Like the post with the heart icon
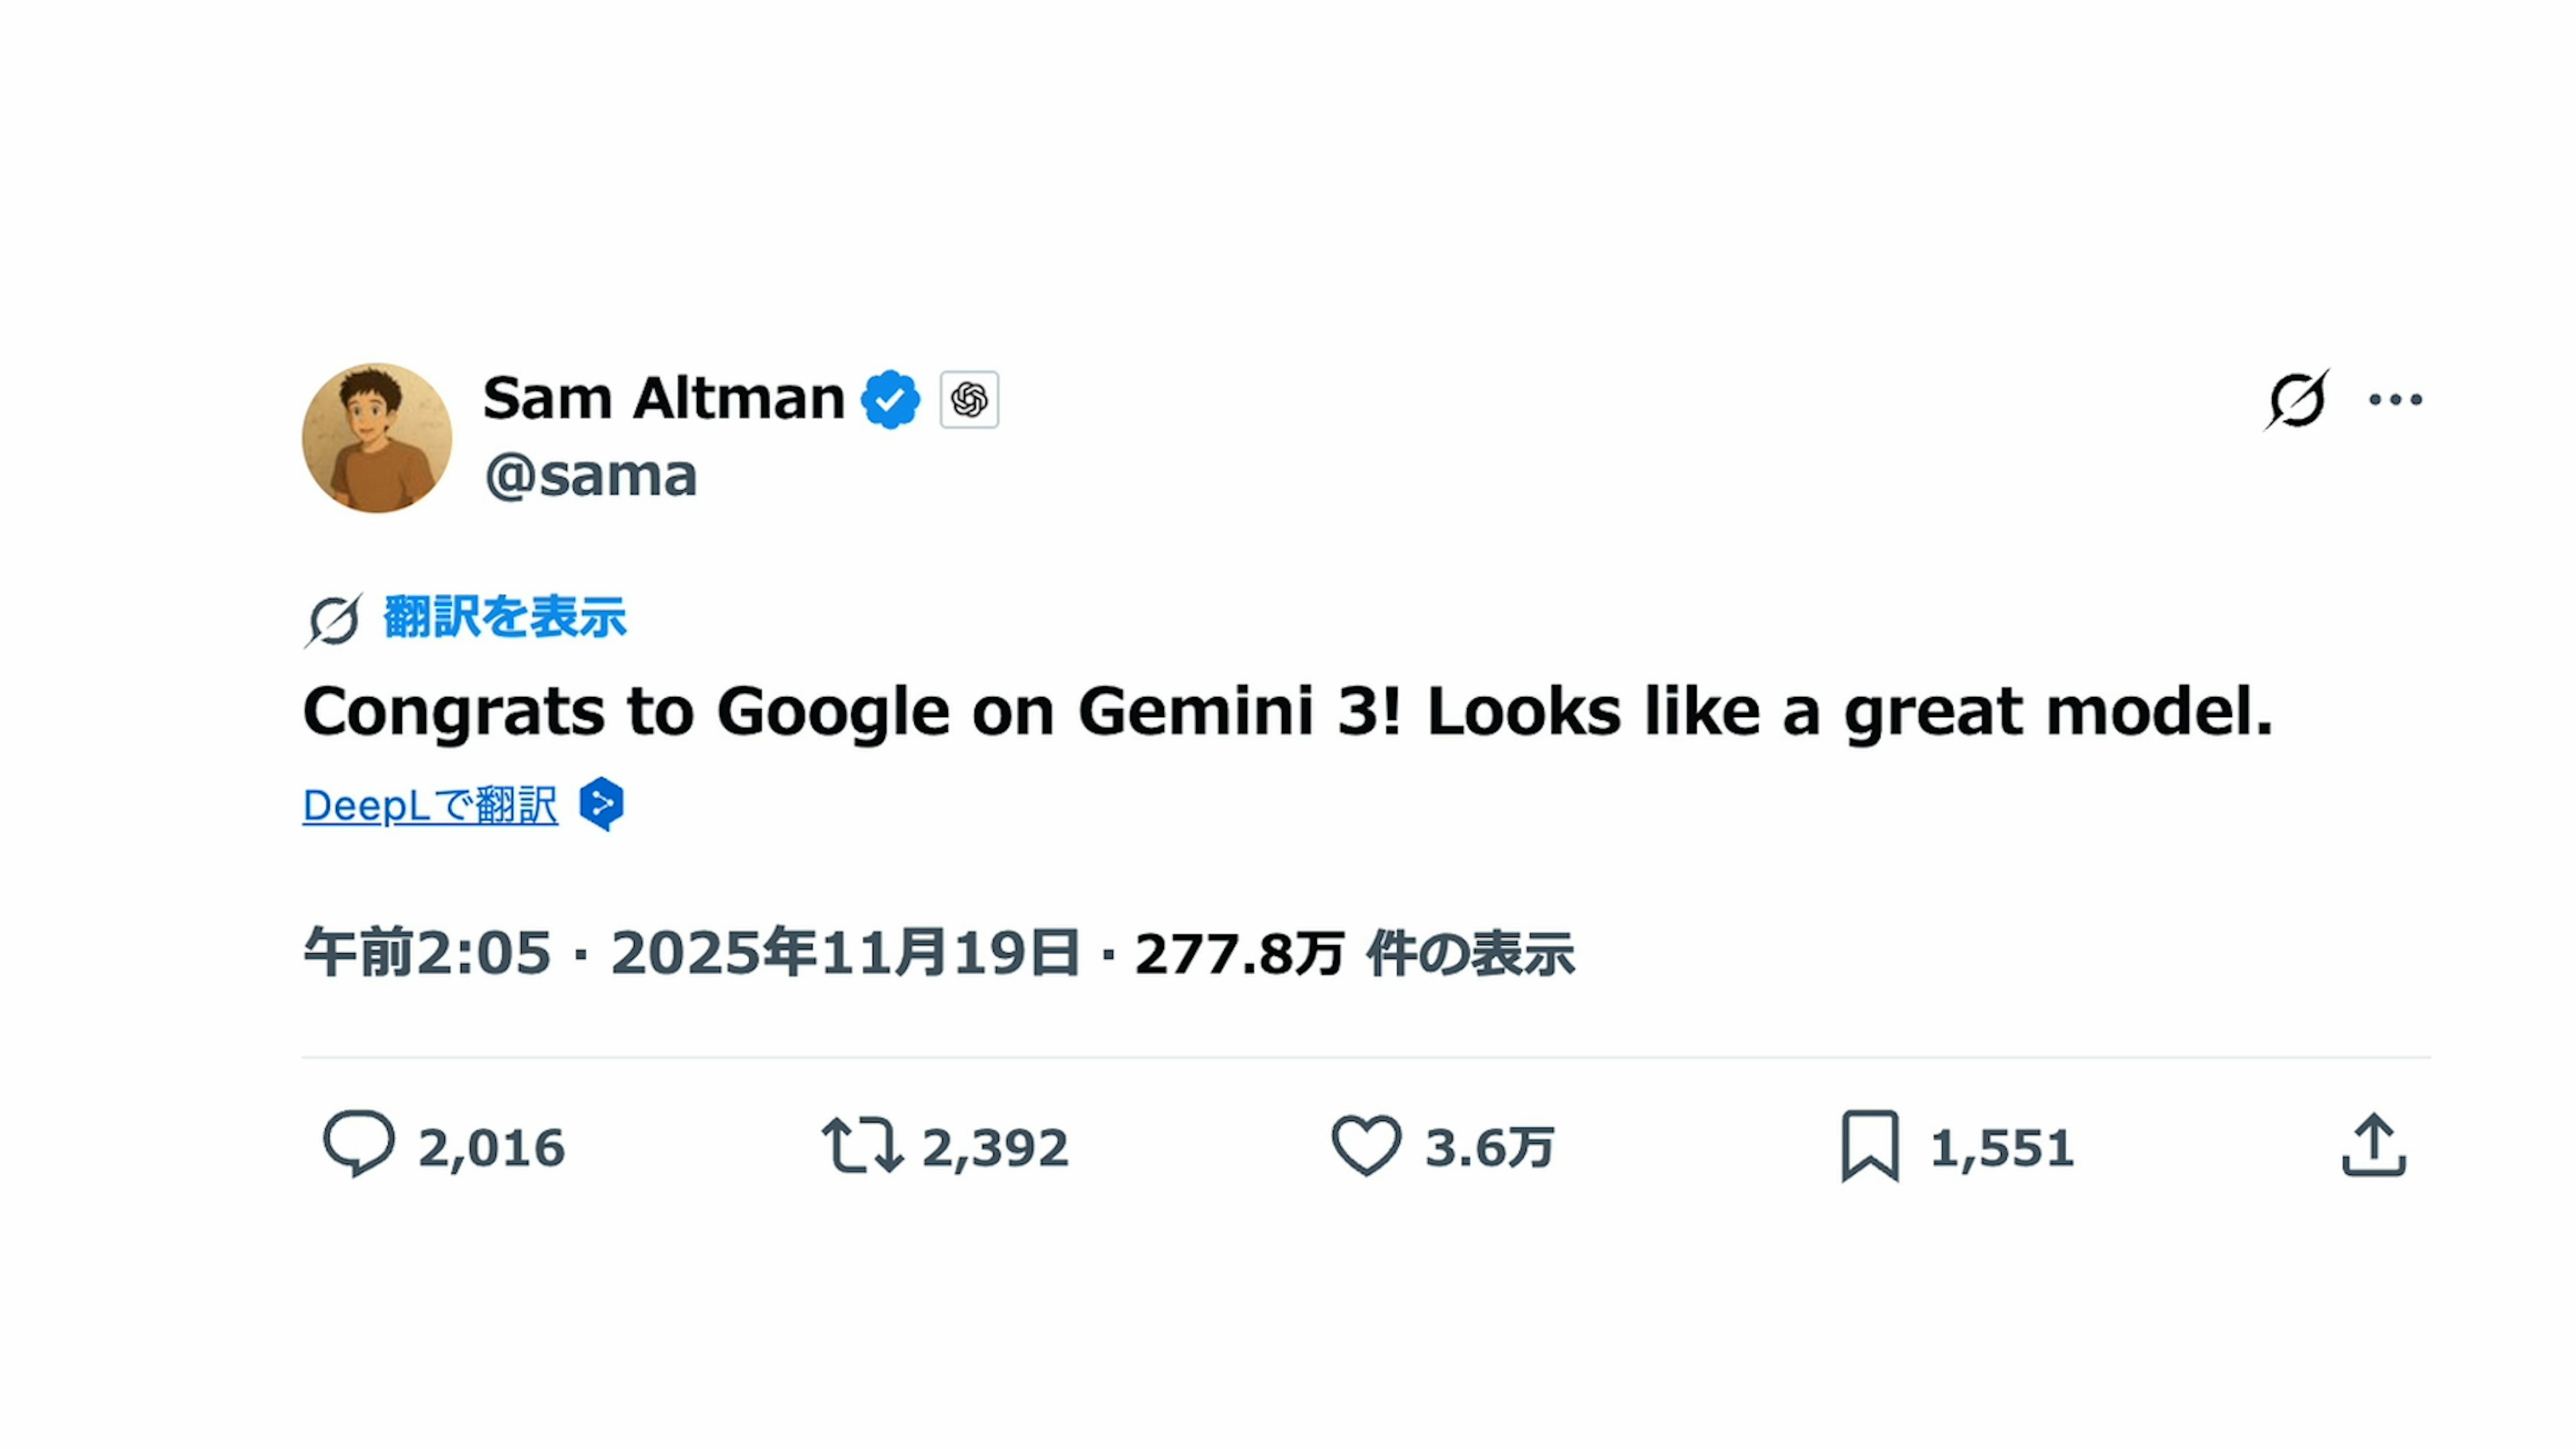Image resolution: width=2576 pixels, height=1449 pixels. coord(1366,1145)
